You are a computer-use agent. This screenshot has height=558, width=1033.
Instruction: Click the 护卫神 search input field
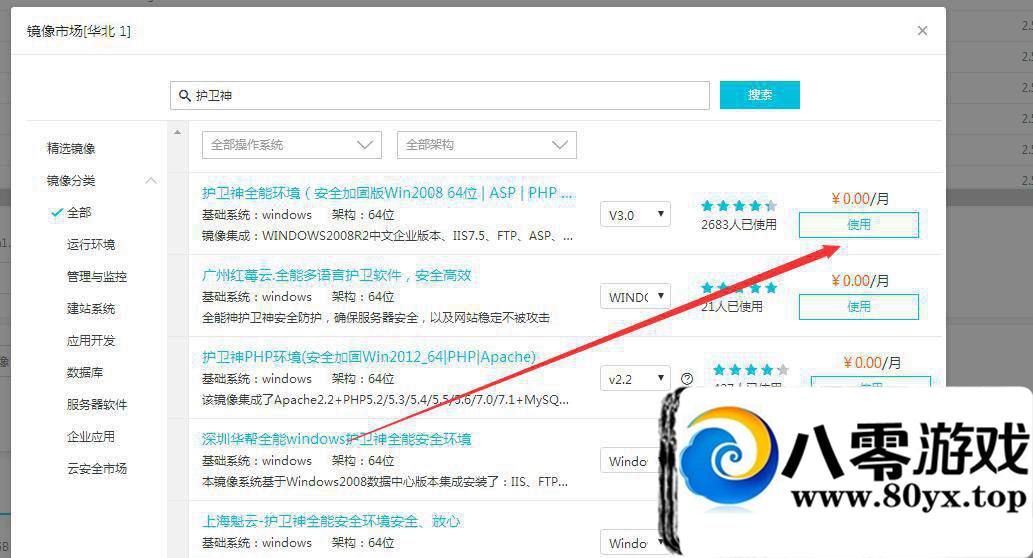(x=439, y=96)
